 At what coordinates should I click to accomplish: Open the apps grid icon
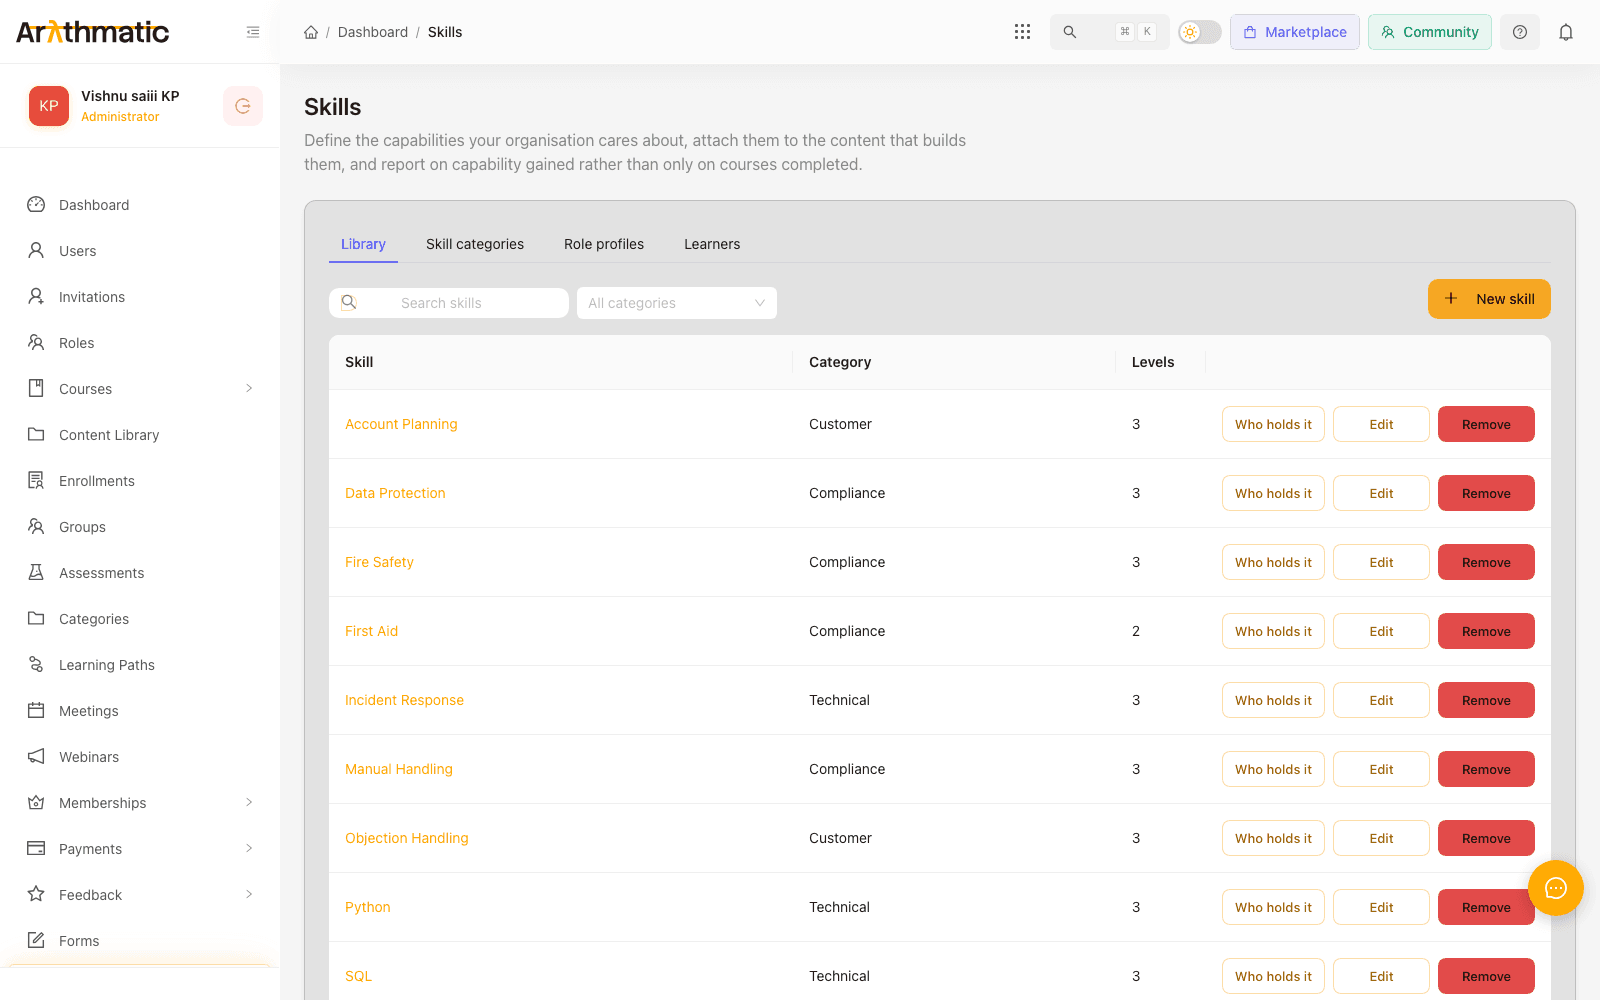tap(1022, 32)
